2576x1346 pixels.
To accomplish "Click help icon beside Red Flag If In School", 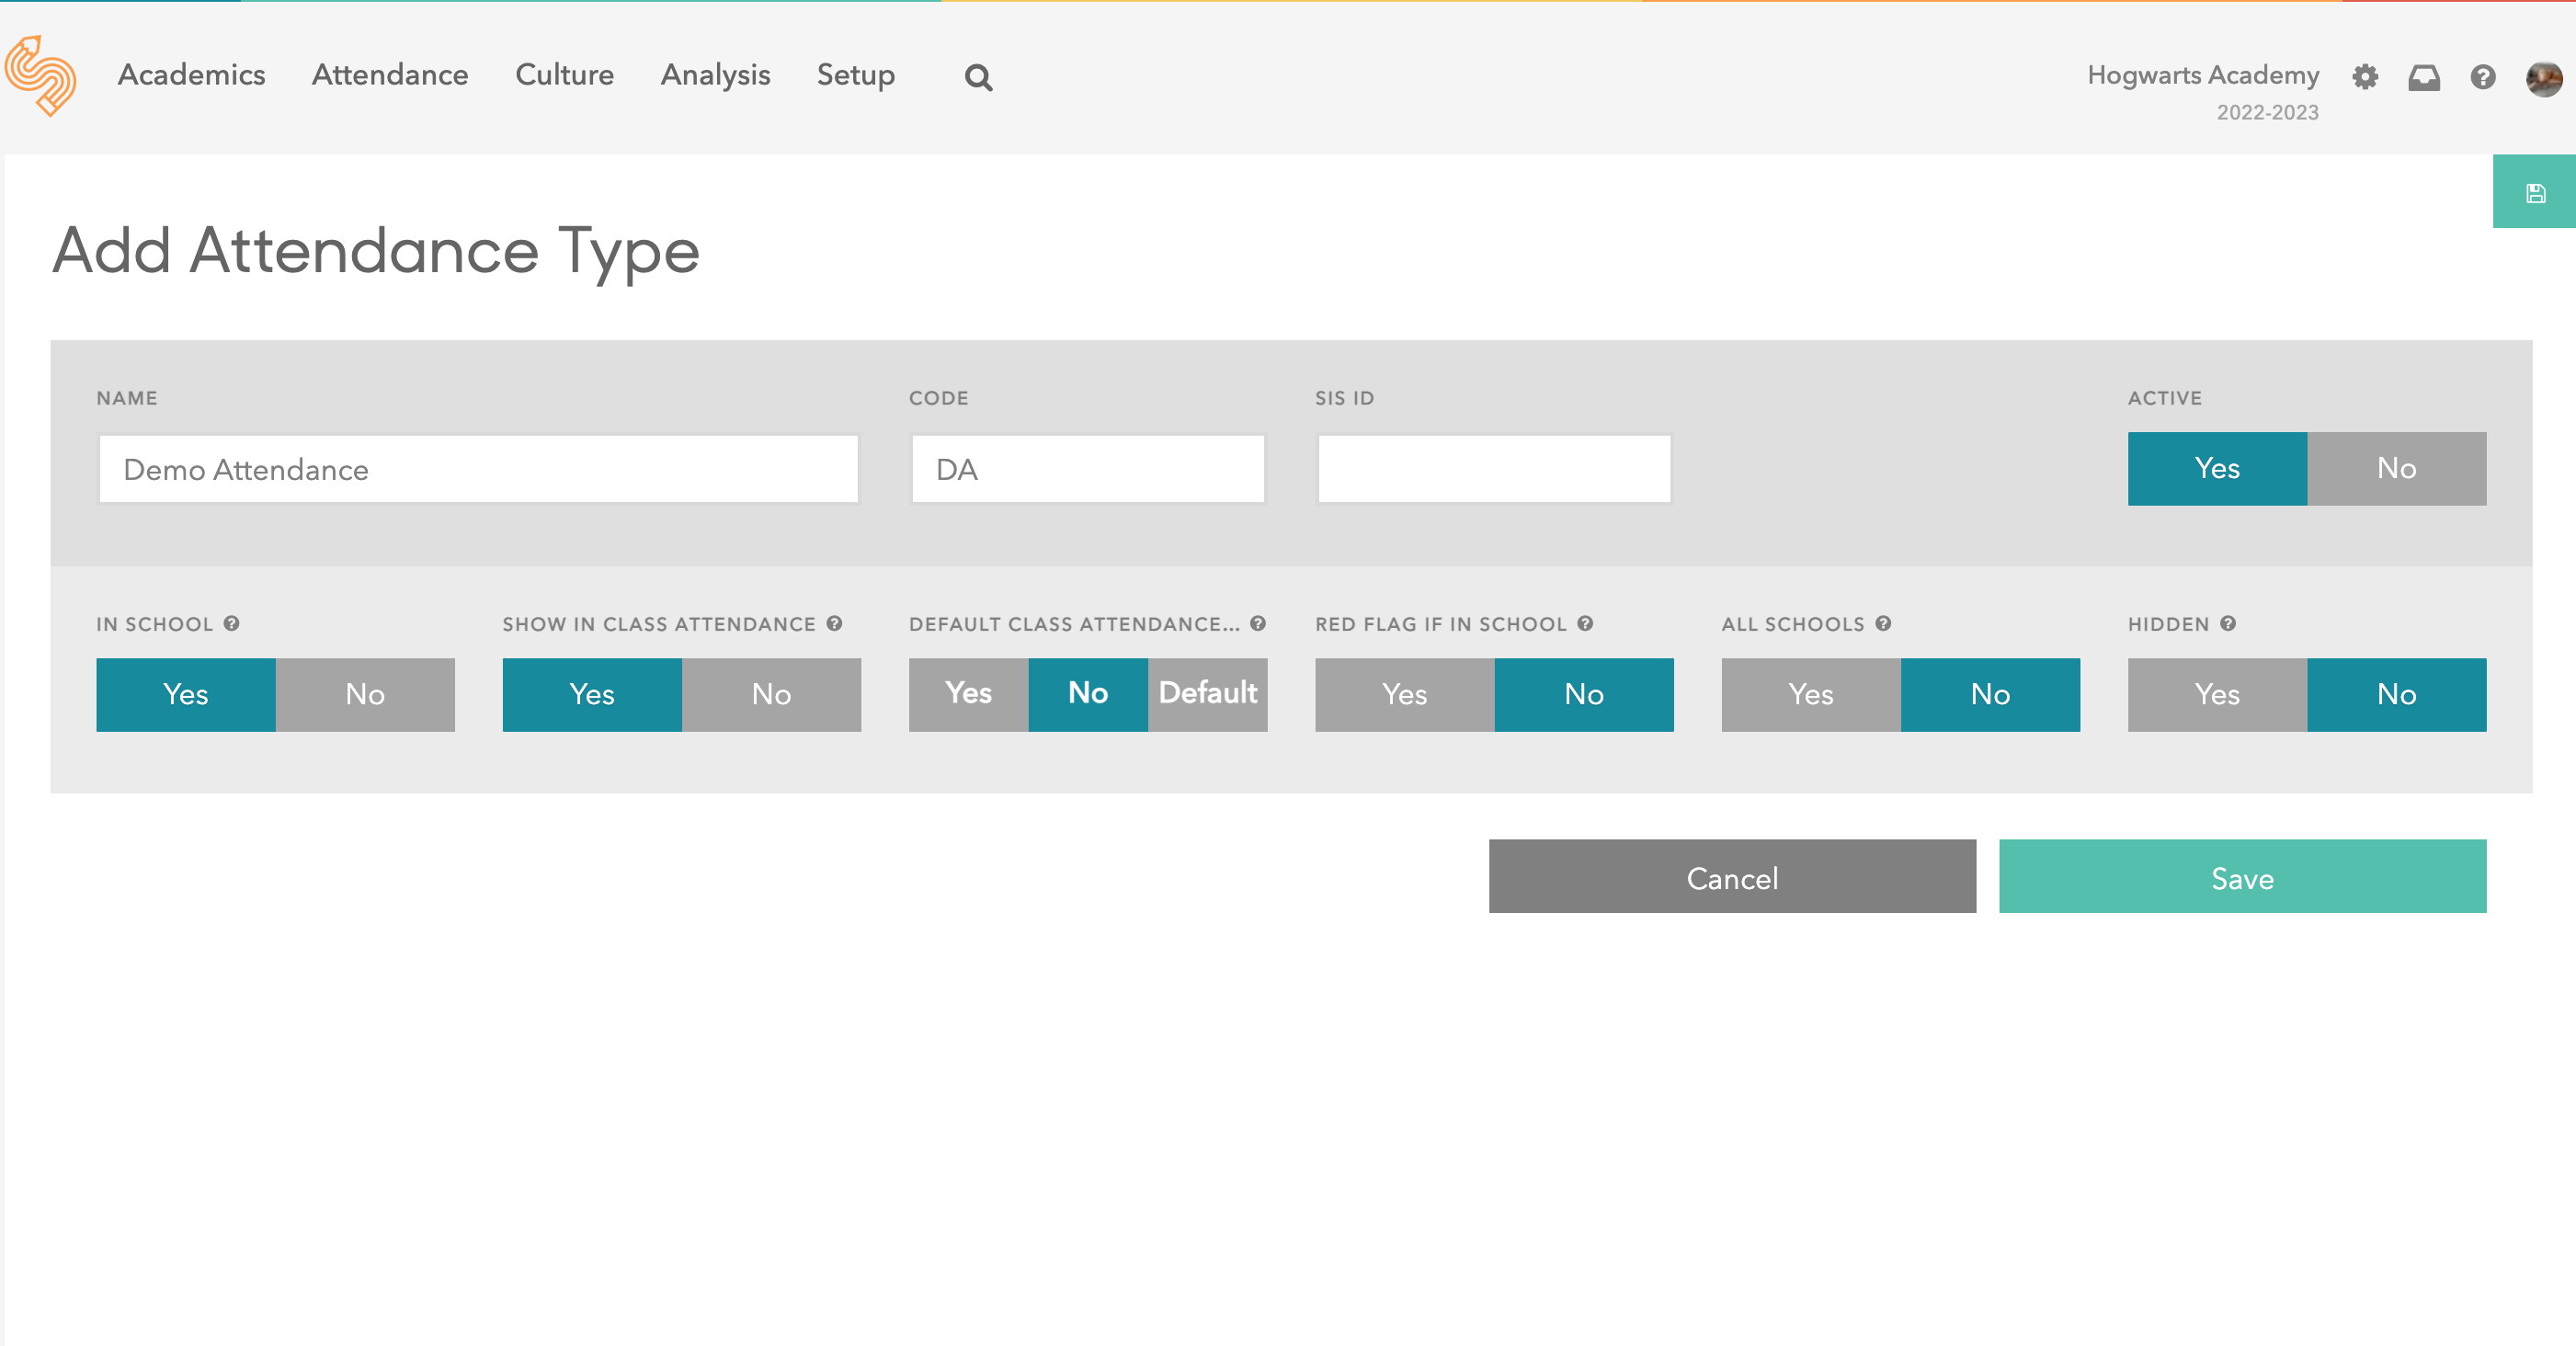I will (x=1585, y=623).
